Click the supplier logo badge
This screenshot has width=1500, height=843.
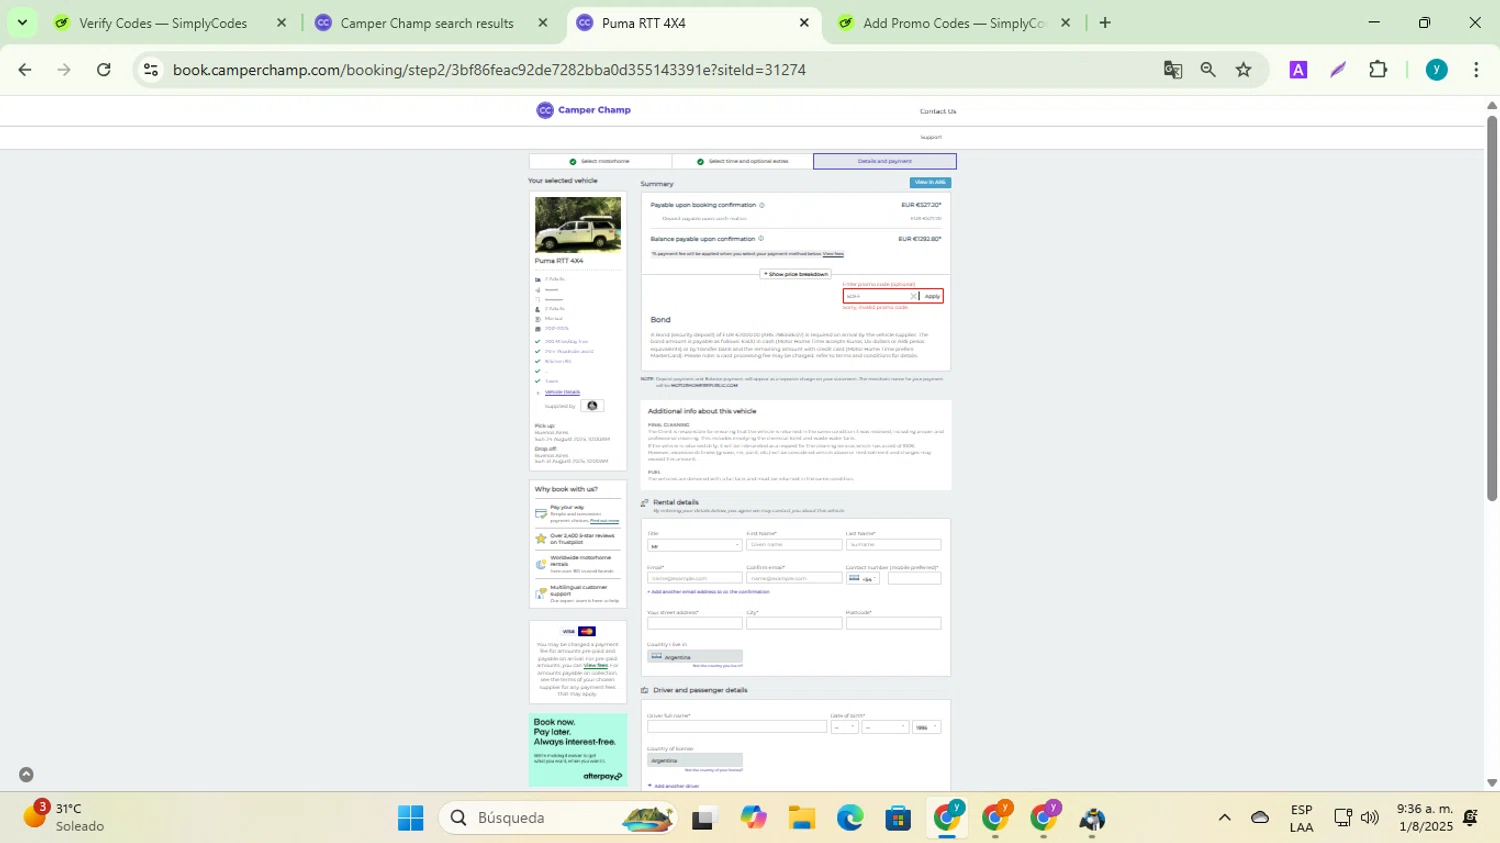click(x=592, y=406)
